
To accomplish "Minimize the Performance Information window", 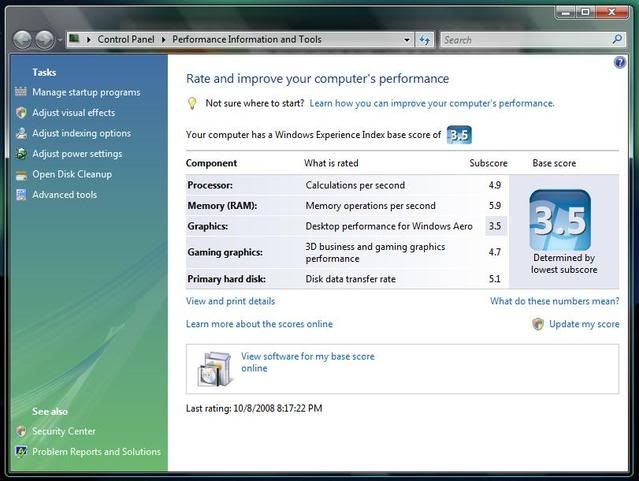I will [x=566, y=13].
